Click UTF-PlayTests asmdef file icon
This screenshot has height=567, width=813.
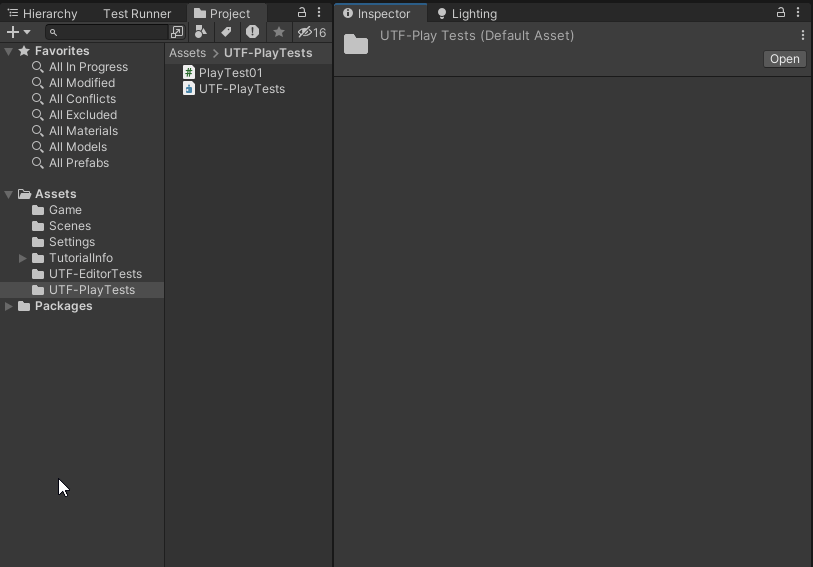click(x=189, y=89)
